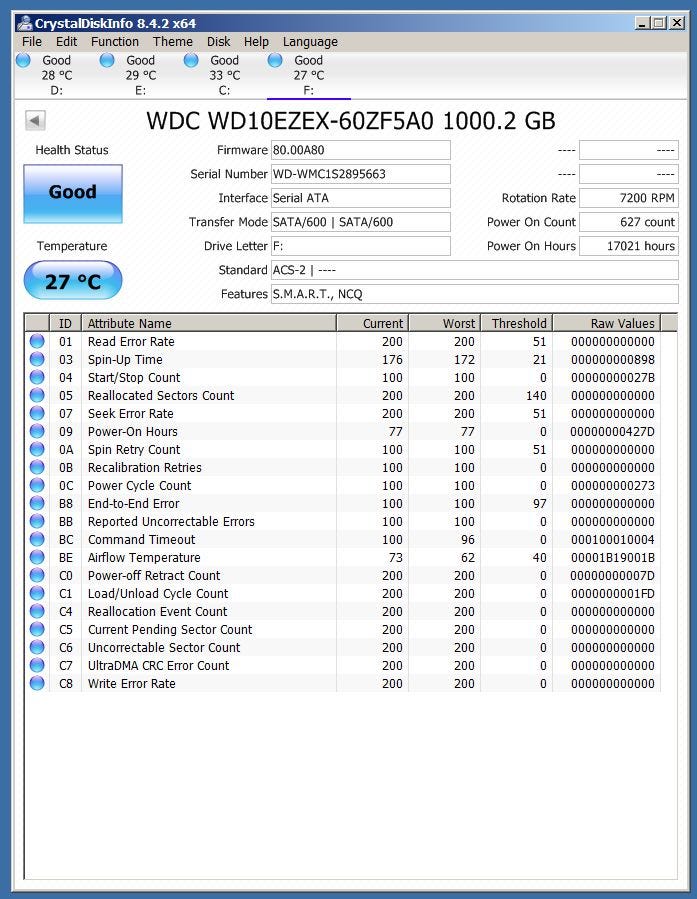This screenshot has height=899, width=697.
Task: Select the status orb for disk E:
Action: [107, 60]
